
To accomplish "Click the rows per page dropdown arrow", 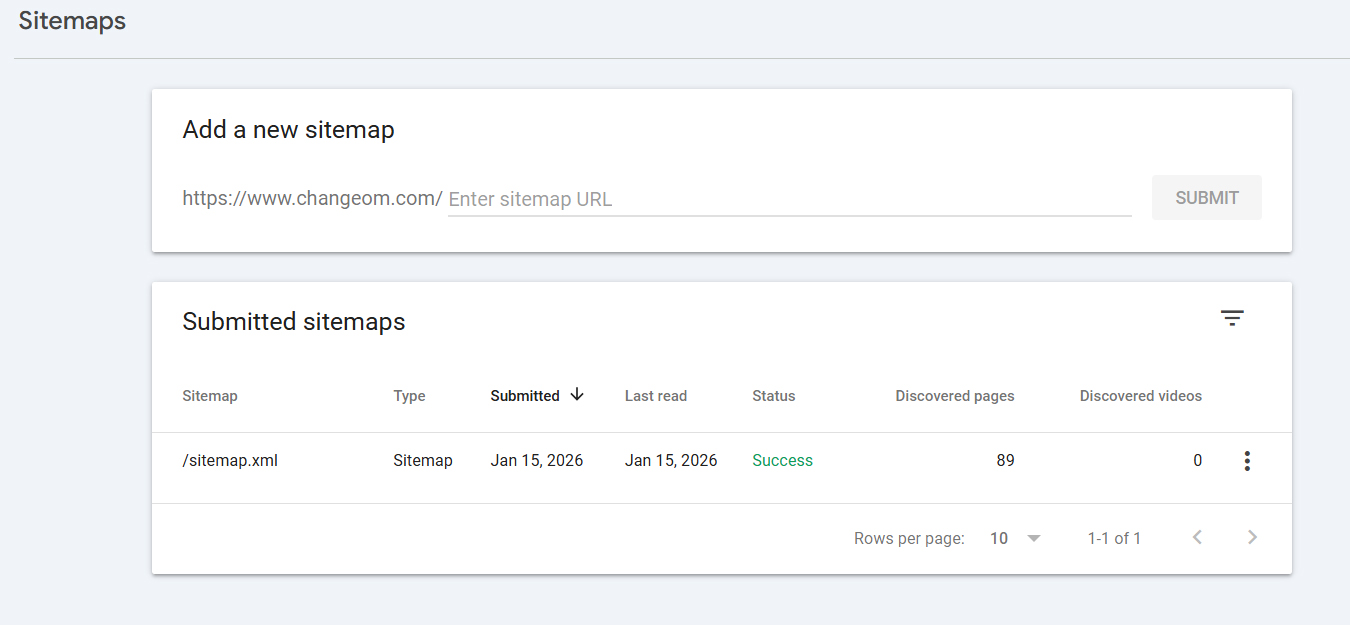I will pyautogui.click(x=1033, y=537).
